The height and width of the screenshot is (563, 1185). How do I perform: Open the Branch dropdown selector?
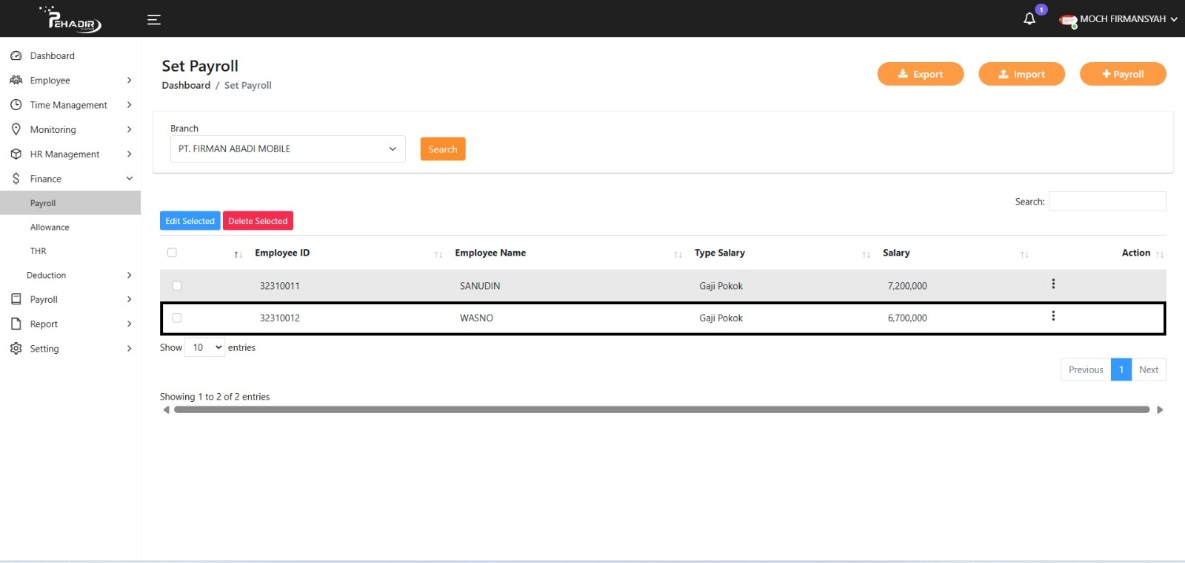(287, 149)
